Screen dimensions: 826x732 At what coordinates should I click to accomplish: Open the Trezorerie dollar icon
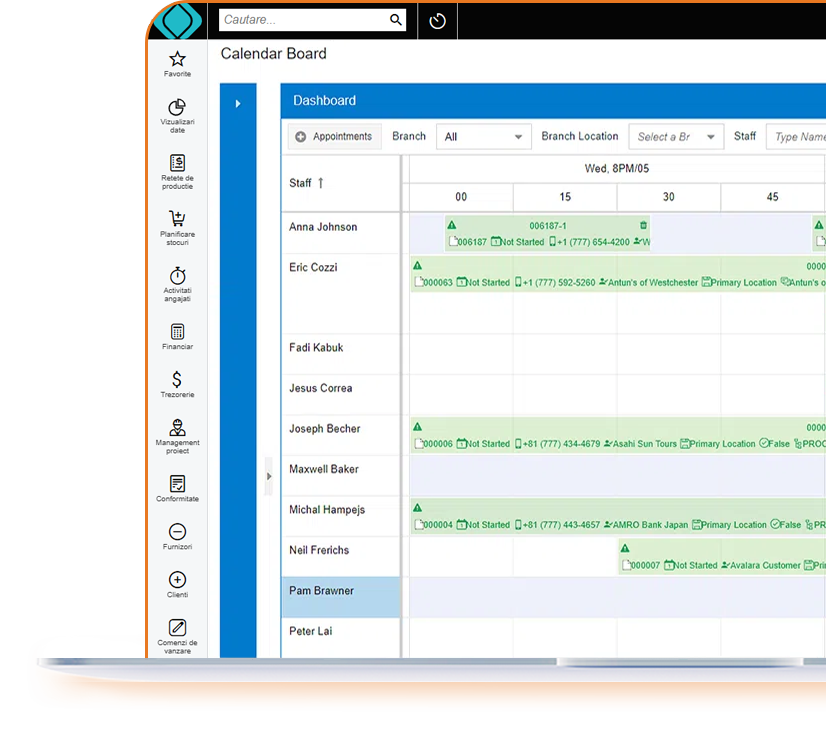click(177, 379)
